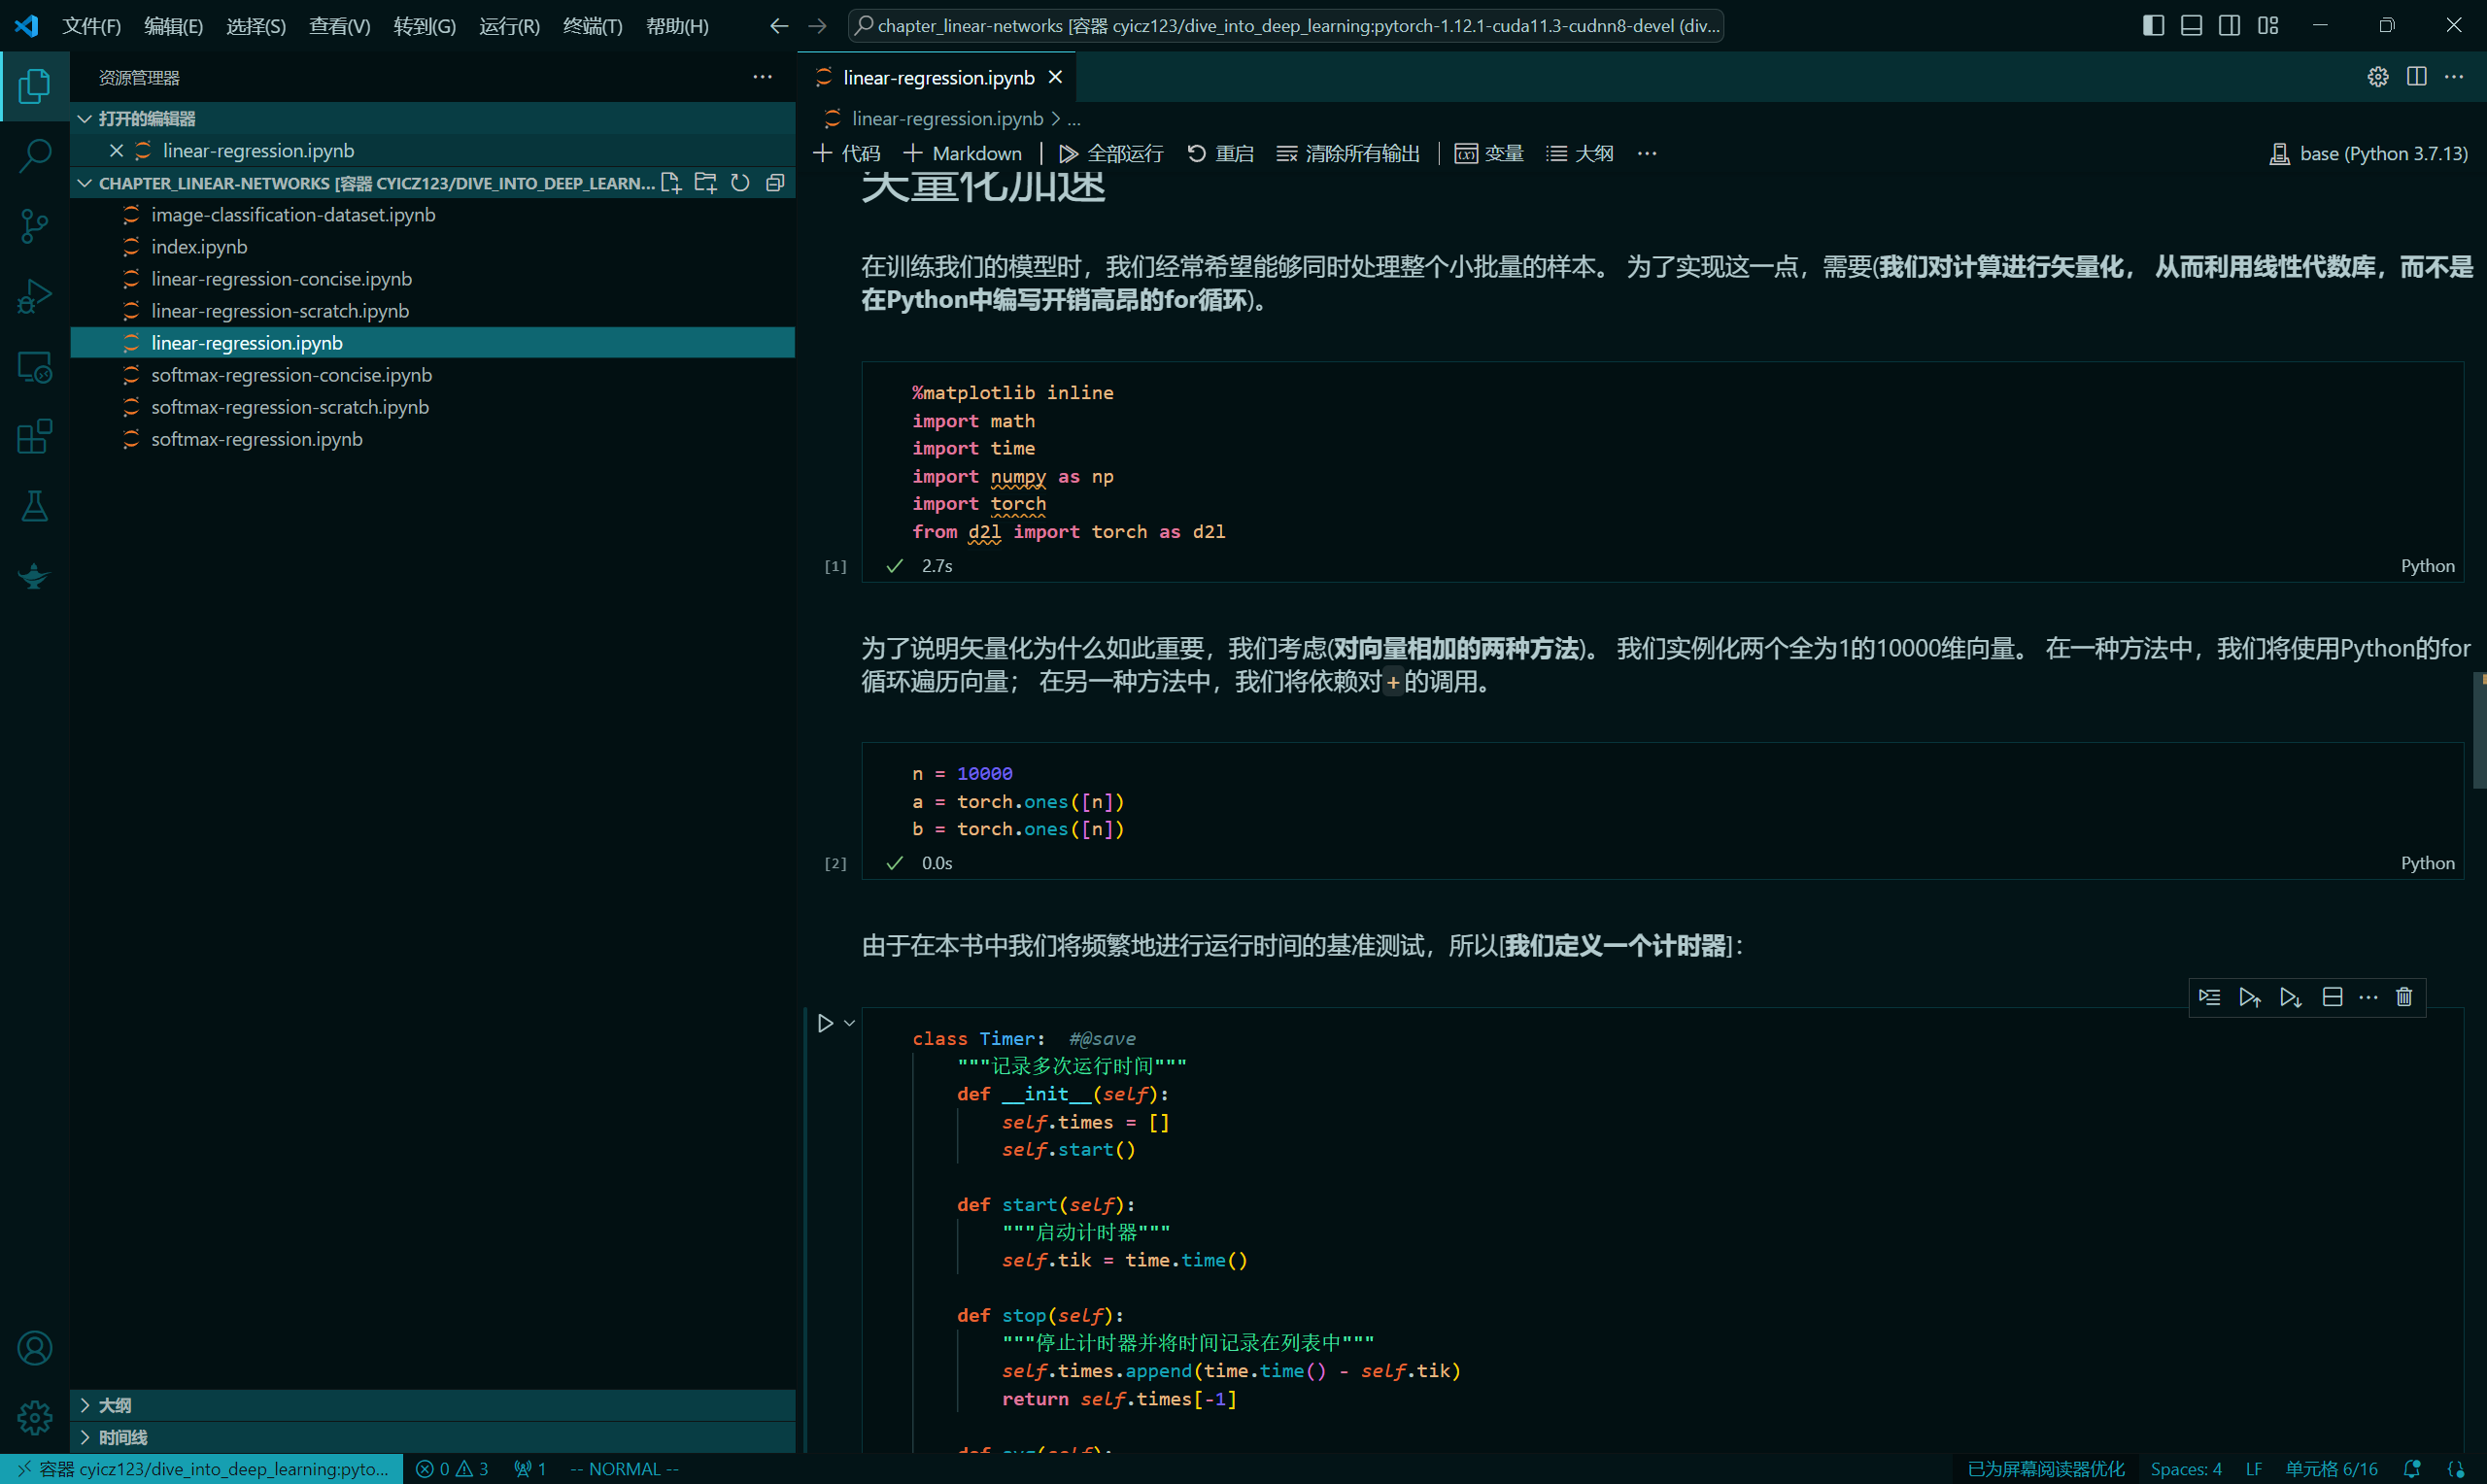2487x1484 pixels.
Task: Delete the Timer cell via trash icon
Action: pos(2405,997)
